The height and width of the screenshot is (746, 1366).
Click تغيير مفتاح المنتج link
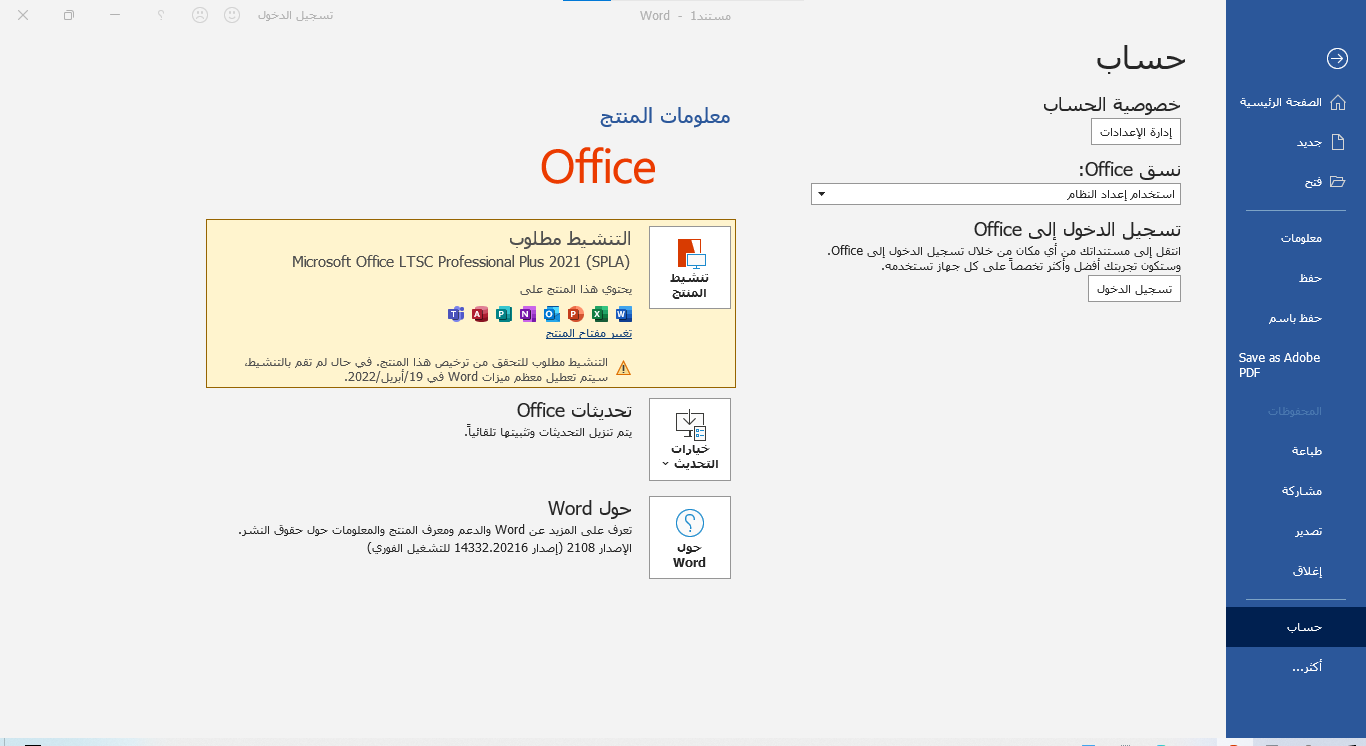(589, 333)
